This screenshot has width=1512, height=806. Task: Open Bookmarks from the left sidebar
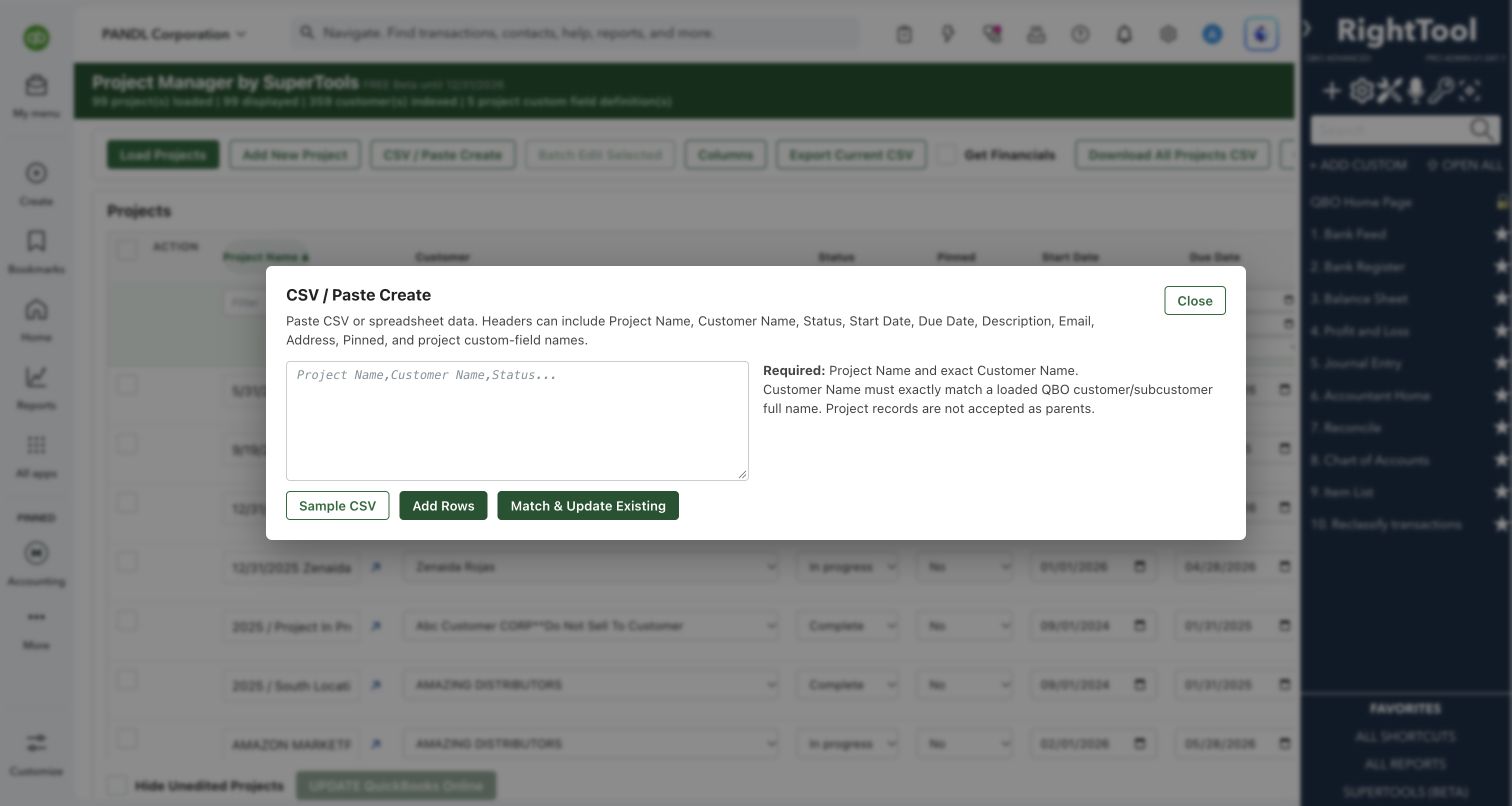pyautogui.click(x=36, y=251)
